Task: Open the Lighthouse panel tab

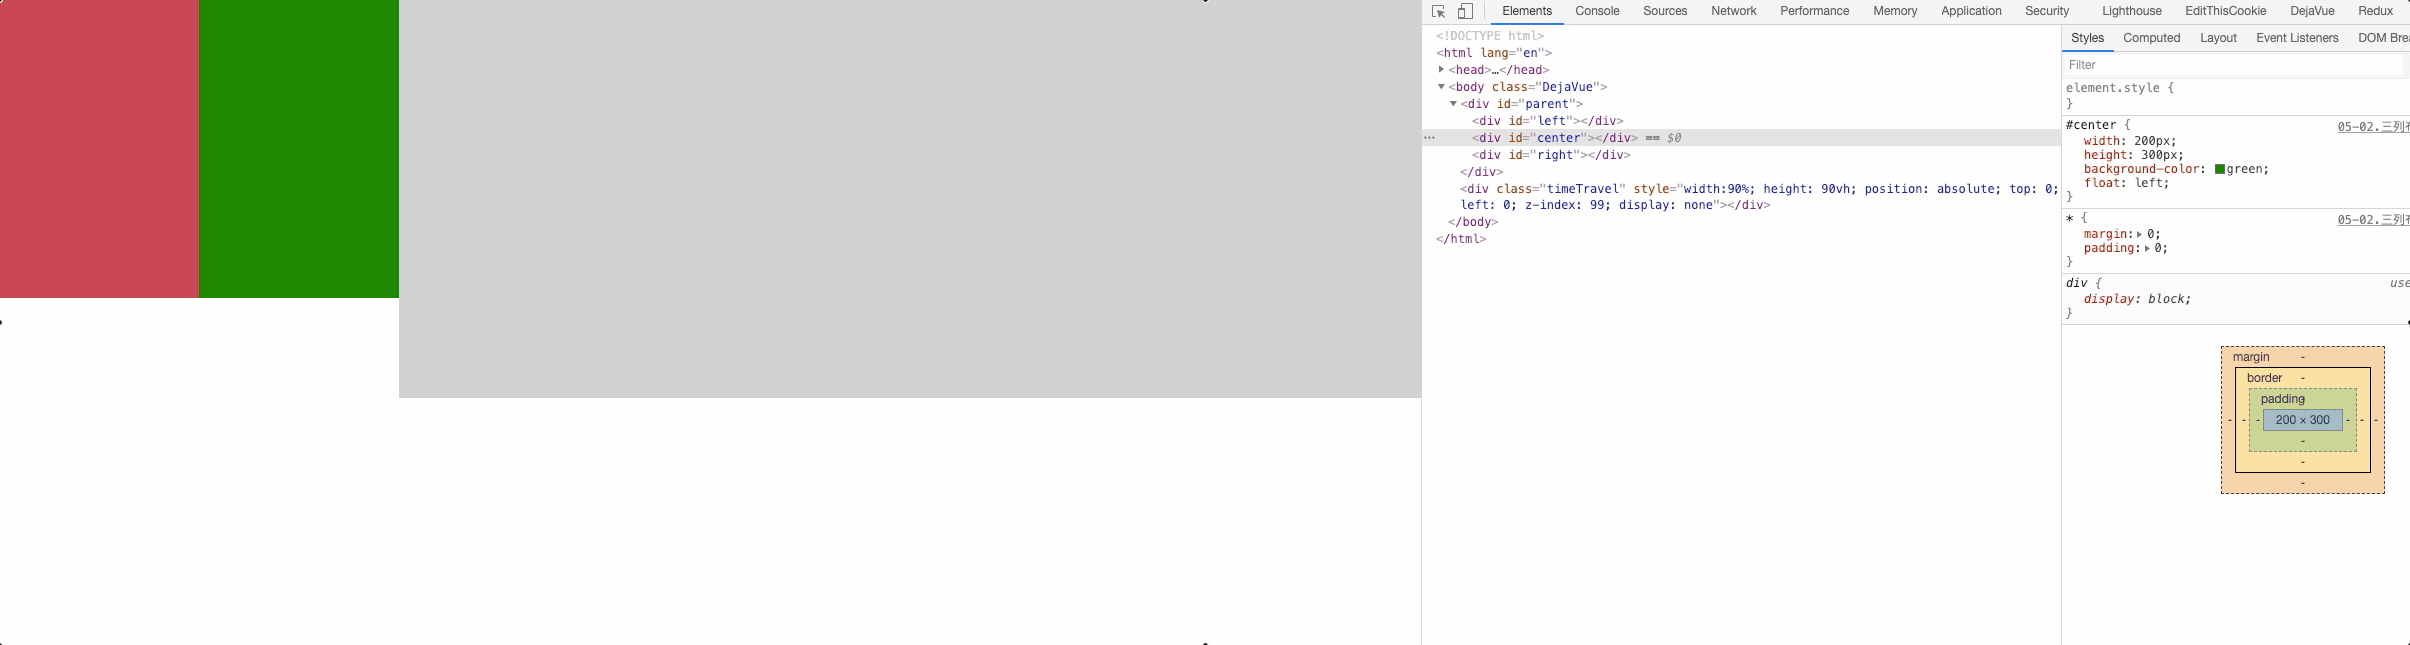Action: 2131,11
